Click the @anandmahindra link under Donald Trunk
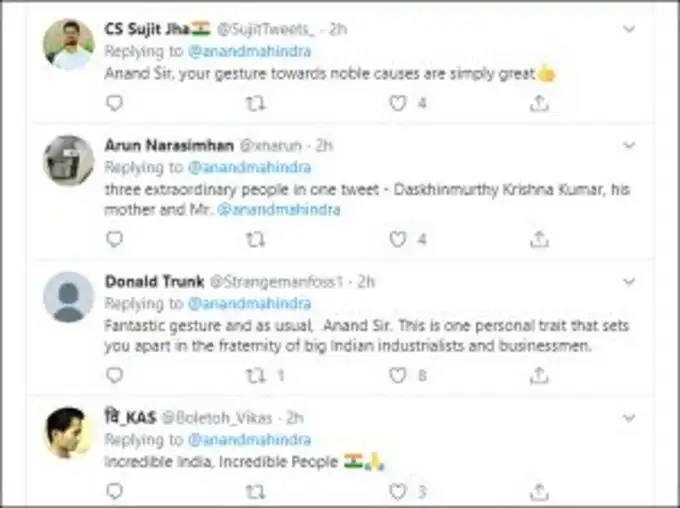The width and height of the screenshot is (680, 508). pyautogui.click(x=249, y=303)
